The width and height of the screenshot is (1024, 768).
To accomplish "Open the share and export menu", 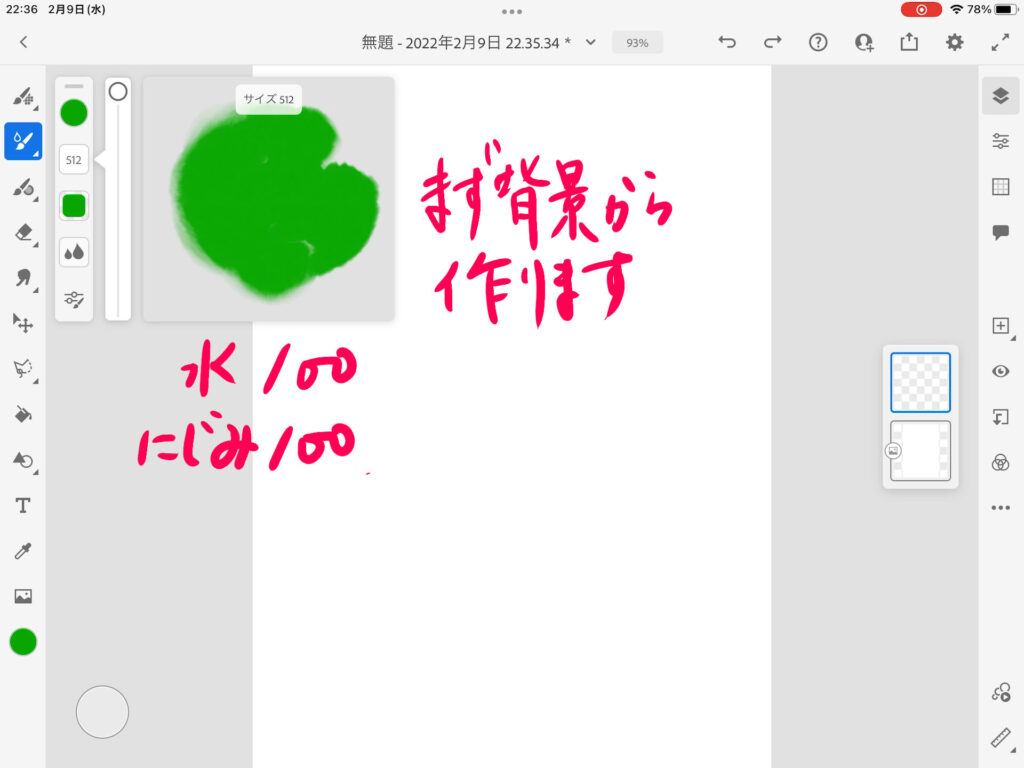I will [909, 42].
